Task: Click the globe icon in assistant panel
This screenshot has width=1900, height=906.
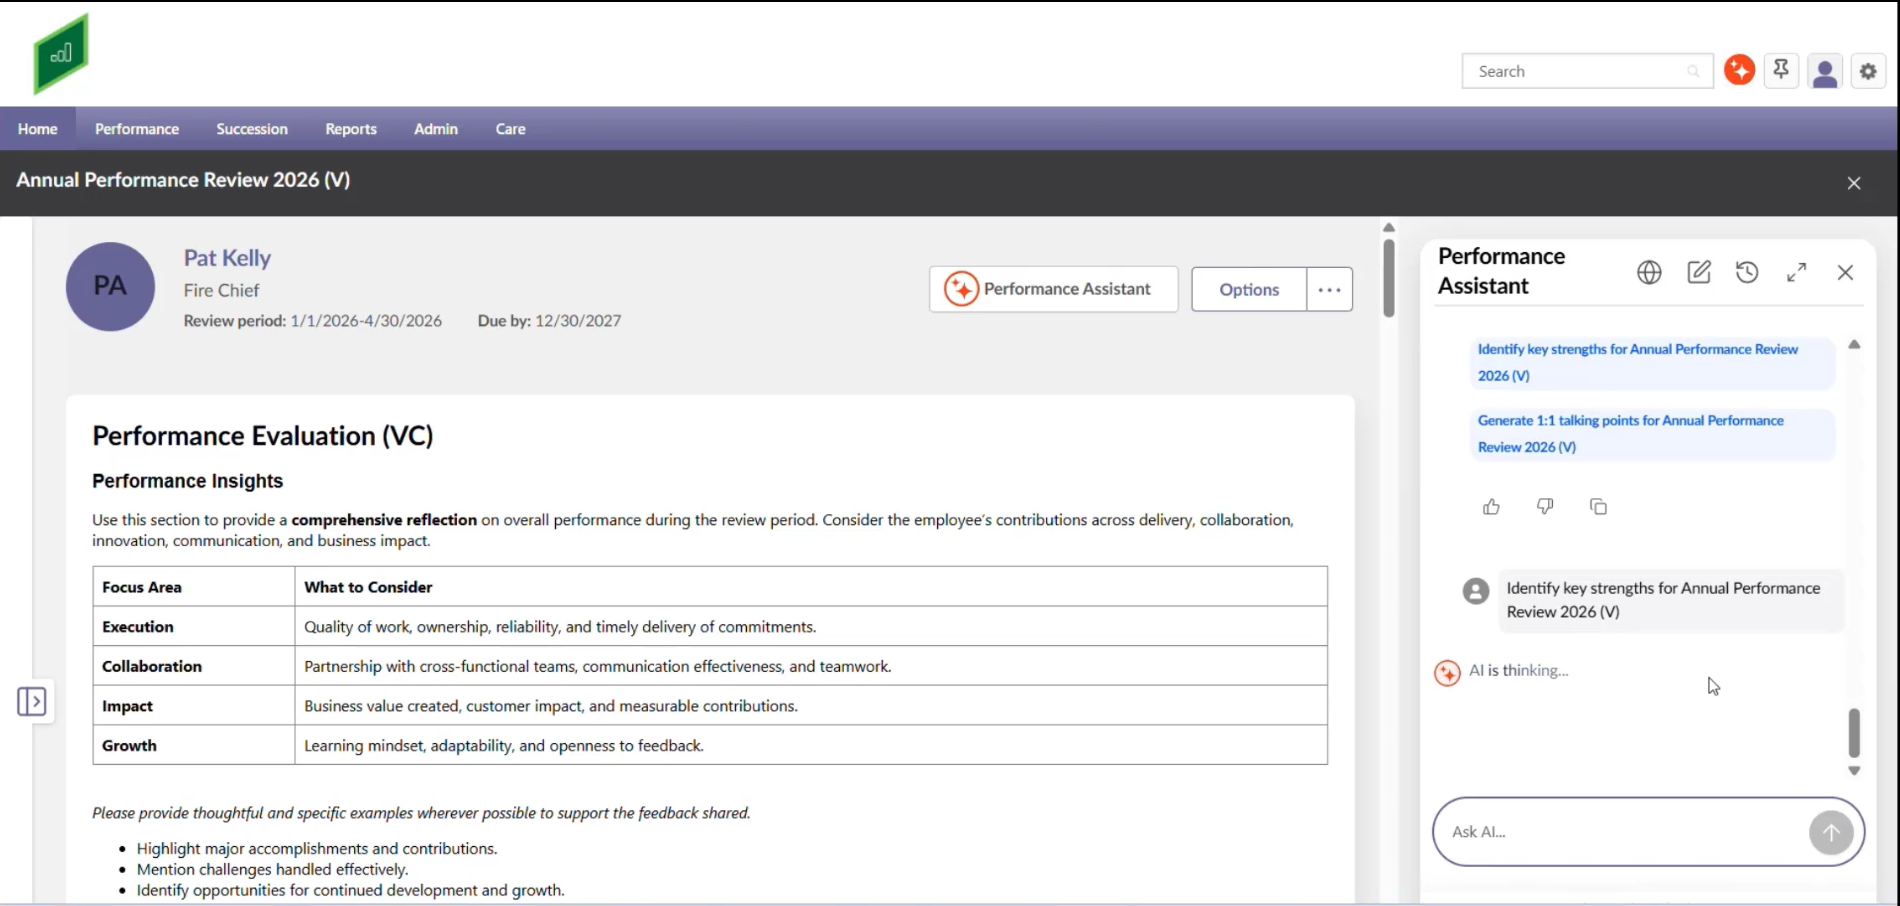Action: [1649, 272]
